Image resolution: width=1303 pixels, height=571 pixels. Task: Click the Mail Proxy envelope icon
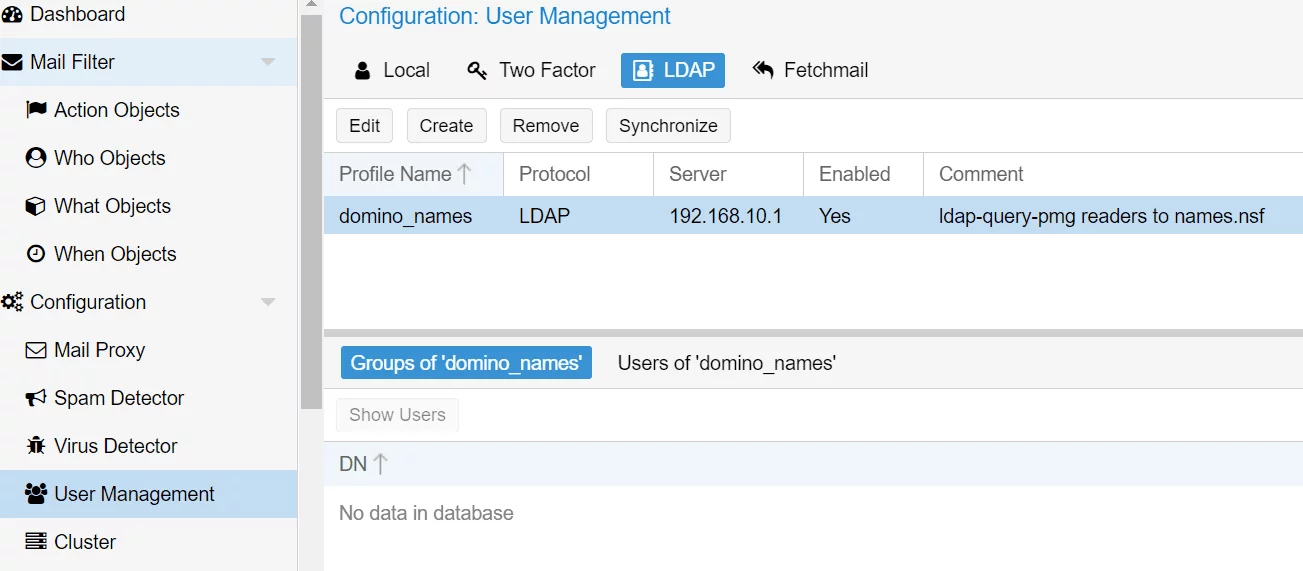coord(36,350)
